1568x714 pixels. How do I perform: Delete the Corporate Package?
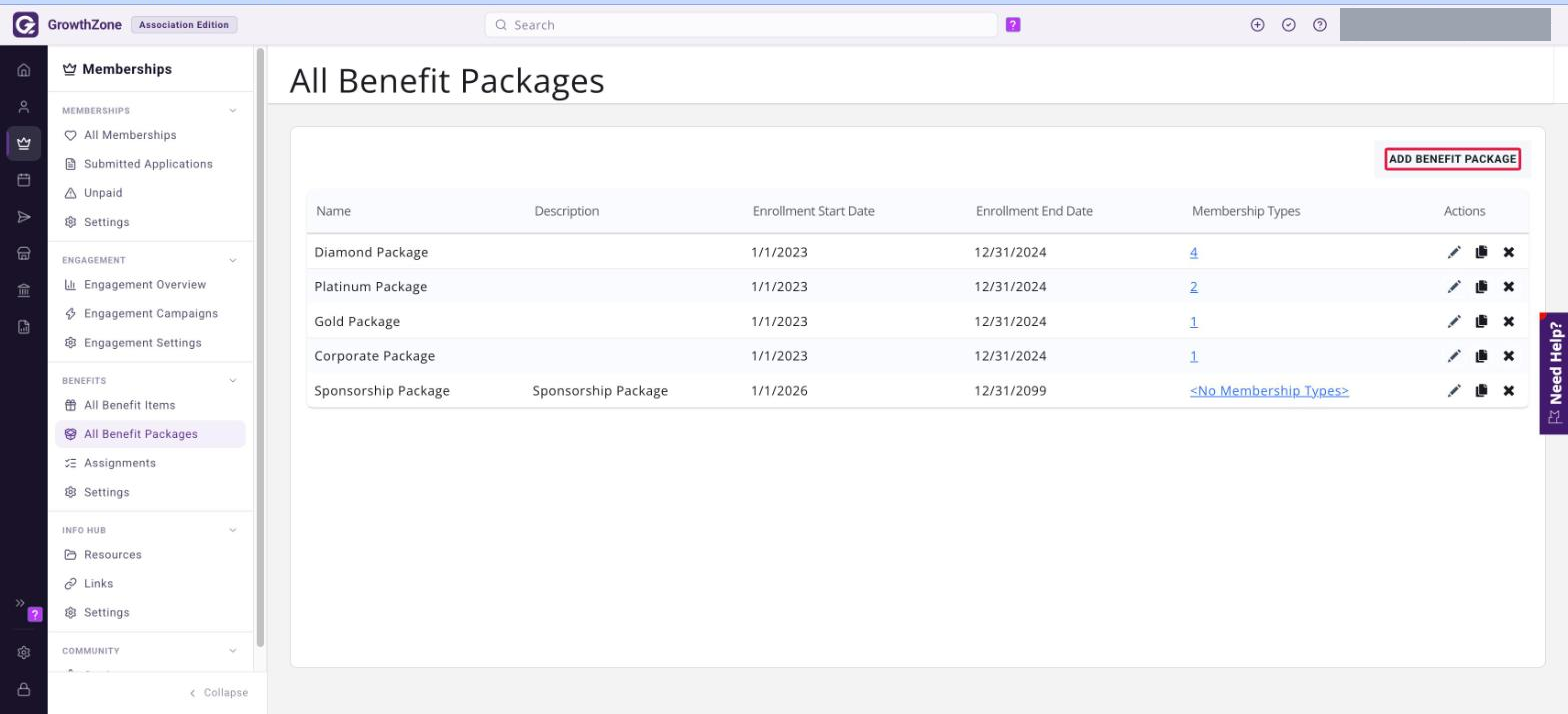(x=1509, y=356)
